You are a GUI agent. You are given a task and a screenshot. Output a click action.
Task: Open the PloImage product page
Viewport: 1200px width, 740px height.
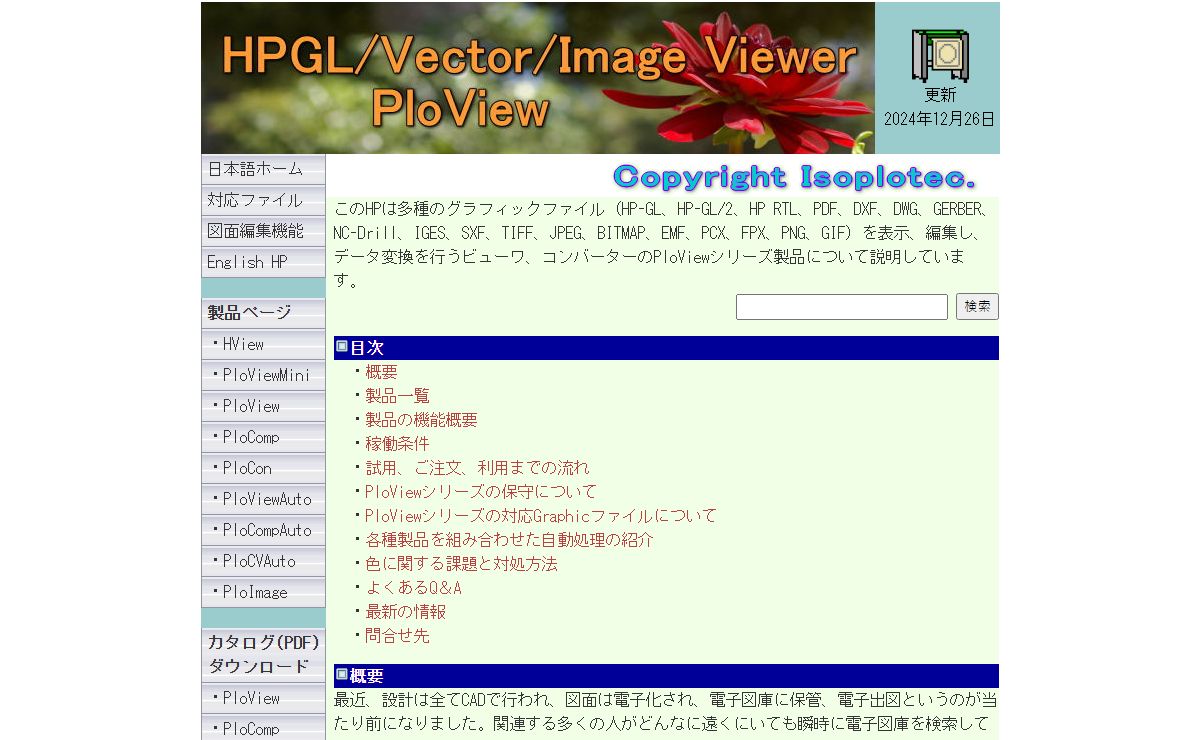click(x=263, y=592)
